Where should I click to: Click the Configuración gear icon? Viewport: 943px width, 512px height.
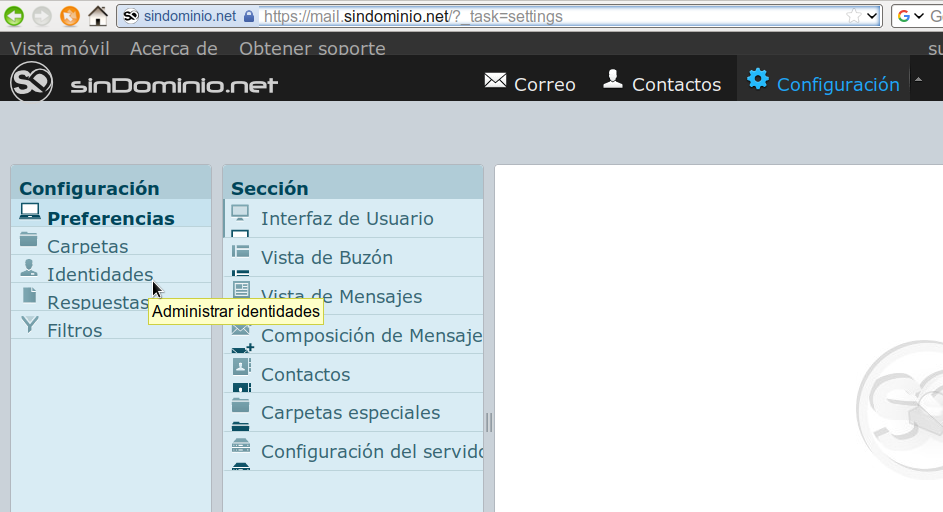click(758, 80)
